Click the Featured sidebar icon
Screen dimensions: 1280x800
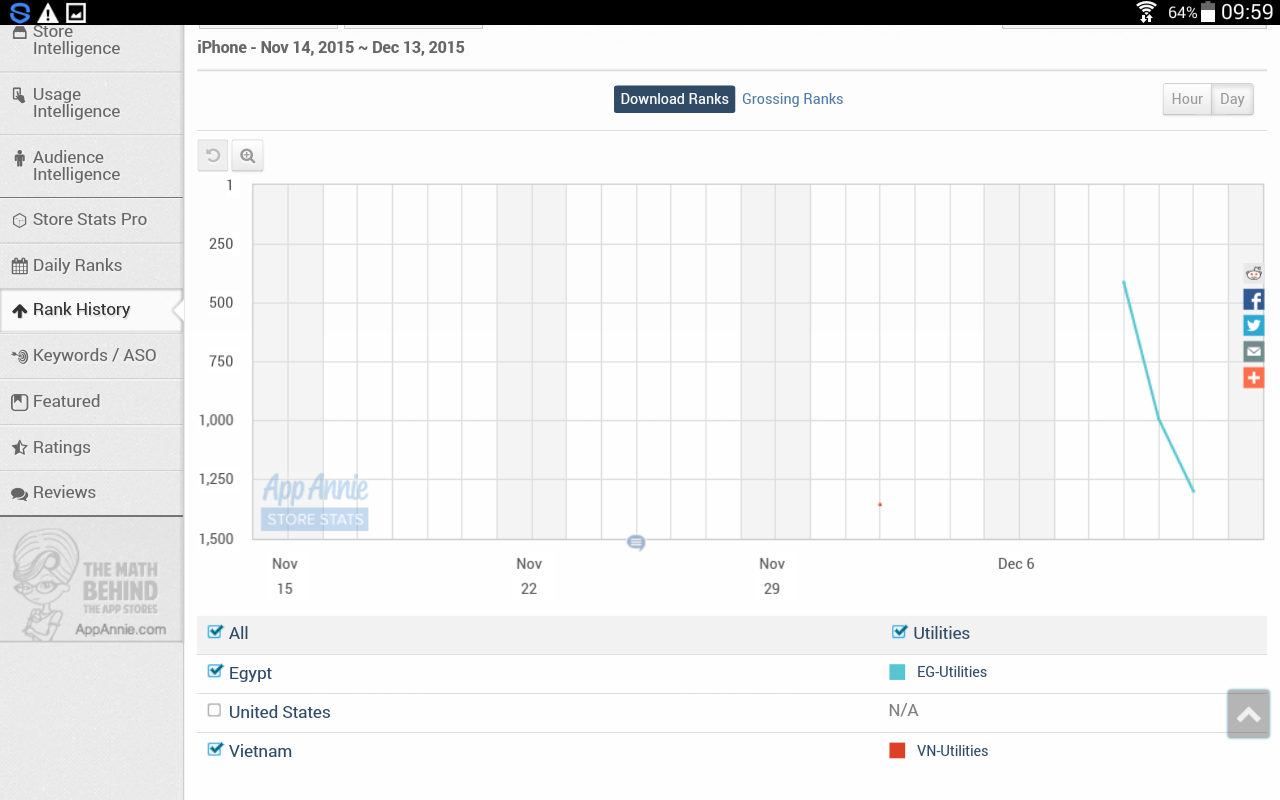[19, 402]
